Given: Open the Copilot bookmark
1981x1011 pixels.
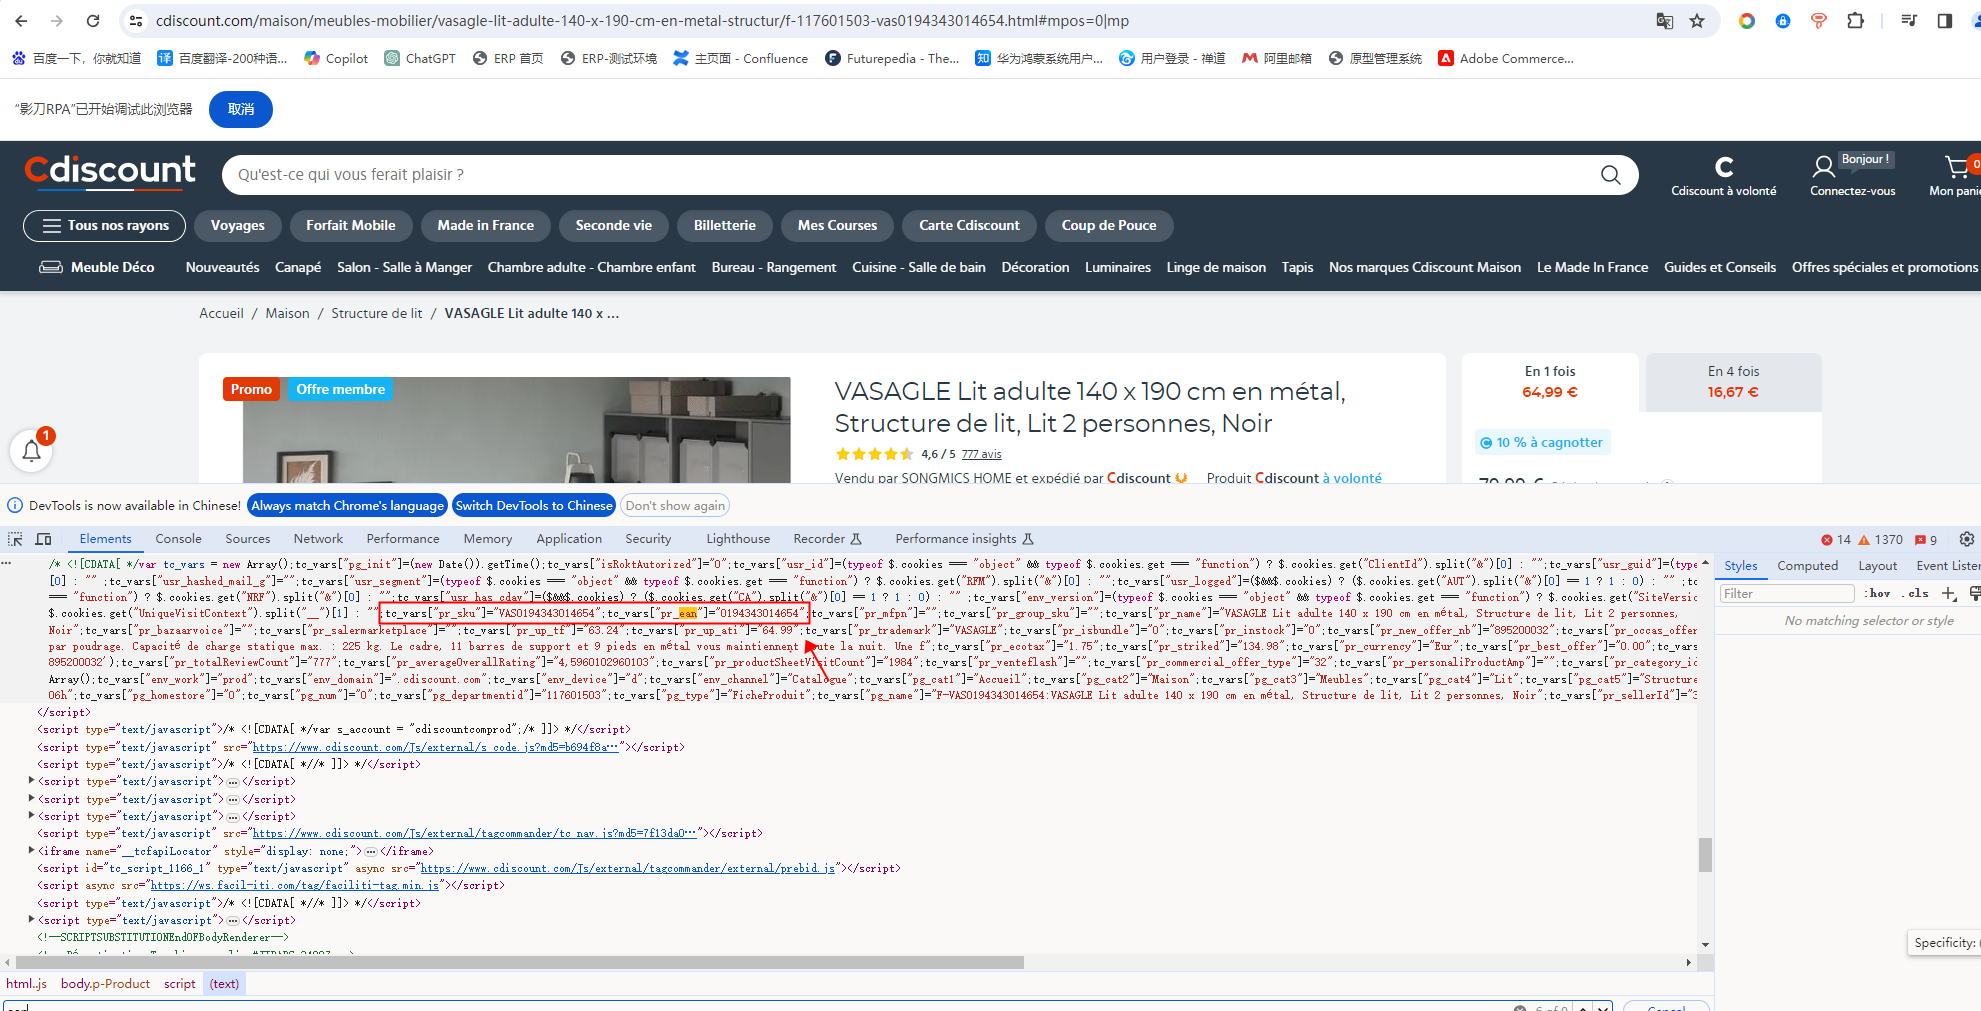Looking at the screenshot, I should click(x=336, y=58).
